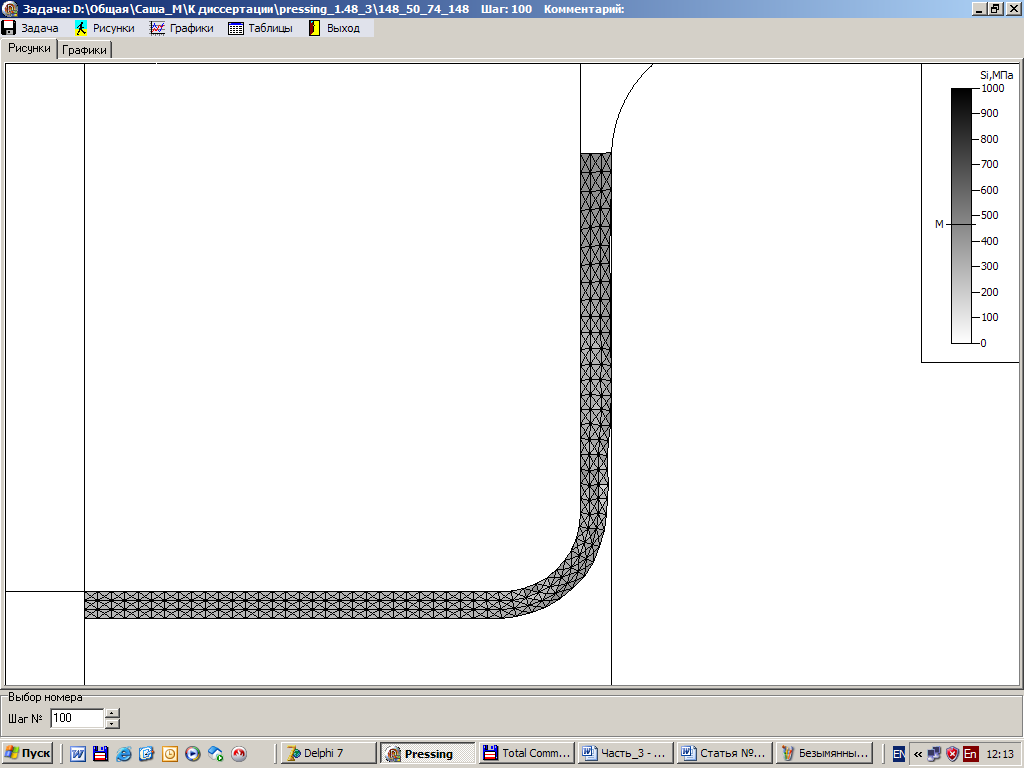Open Total Commander floppy icon in quick launch

coord(100,754)
